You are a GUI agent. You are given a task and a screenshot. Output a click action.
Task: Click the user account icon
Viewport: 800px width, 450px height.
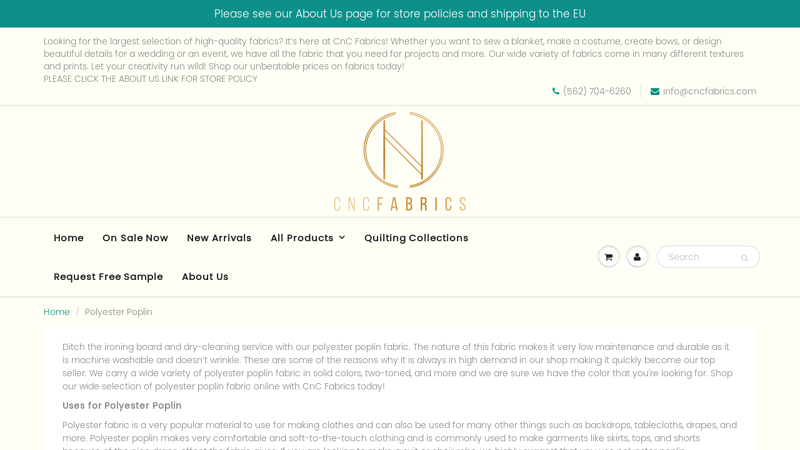637,257
